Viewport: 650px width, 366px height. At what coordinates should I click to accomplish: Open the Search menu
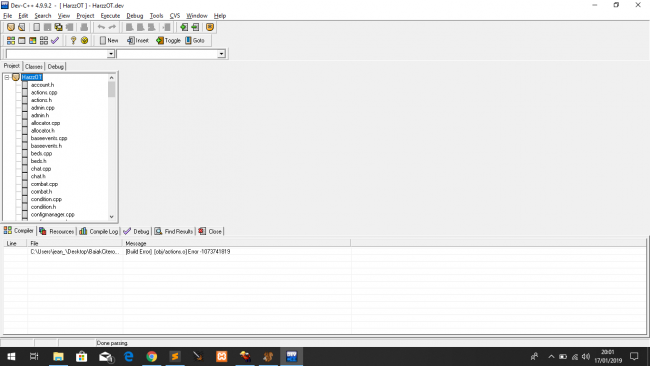43,16
